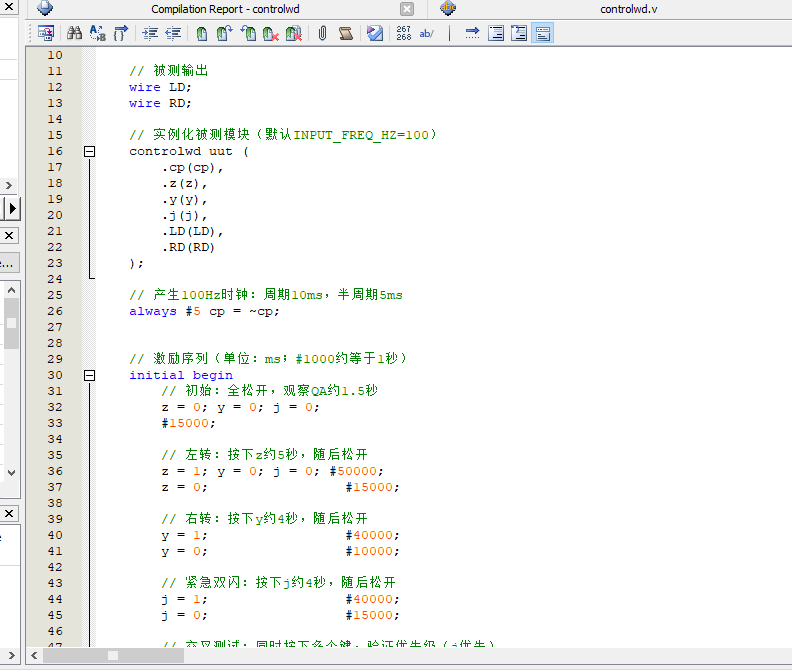Screen dimensions: 792x672
Task: Open Insert Template scroll icon
Action: 346,33
